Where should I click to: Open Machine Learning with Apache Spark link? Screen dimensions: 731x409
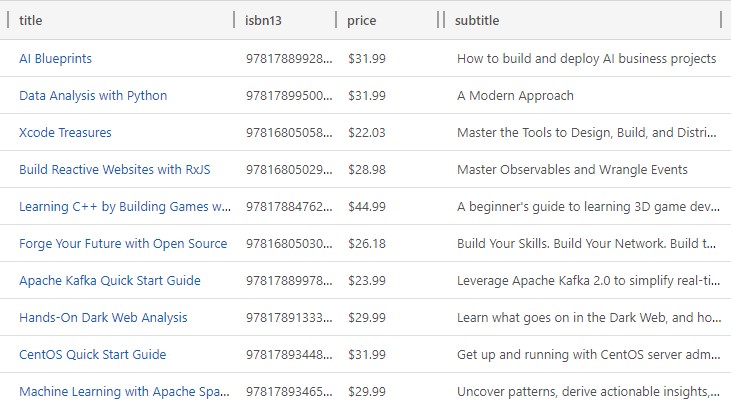[124, 391]
